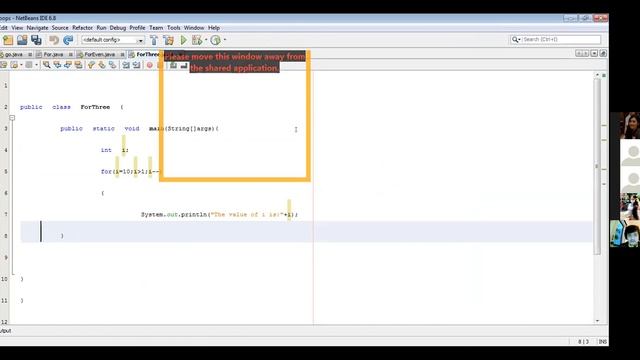This screenshot has width=640, height=360.
Task: Click the New Project toolbar icon
Action: 8,40
